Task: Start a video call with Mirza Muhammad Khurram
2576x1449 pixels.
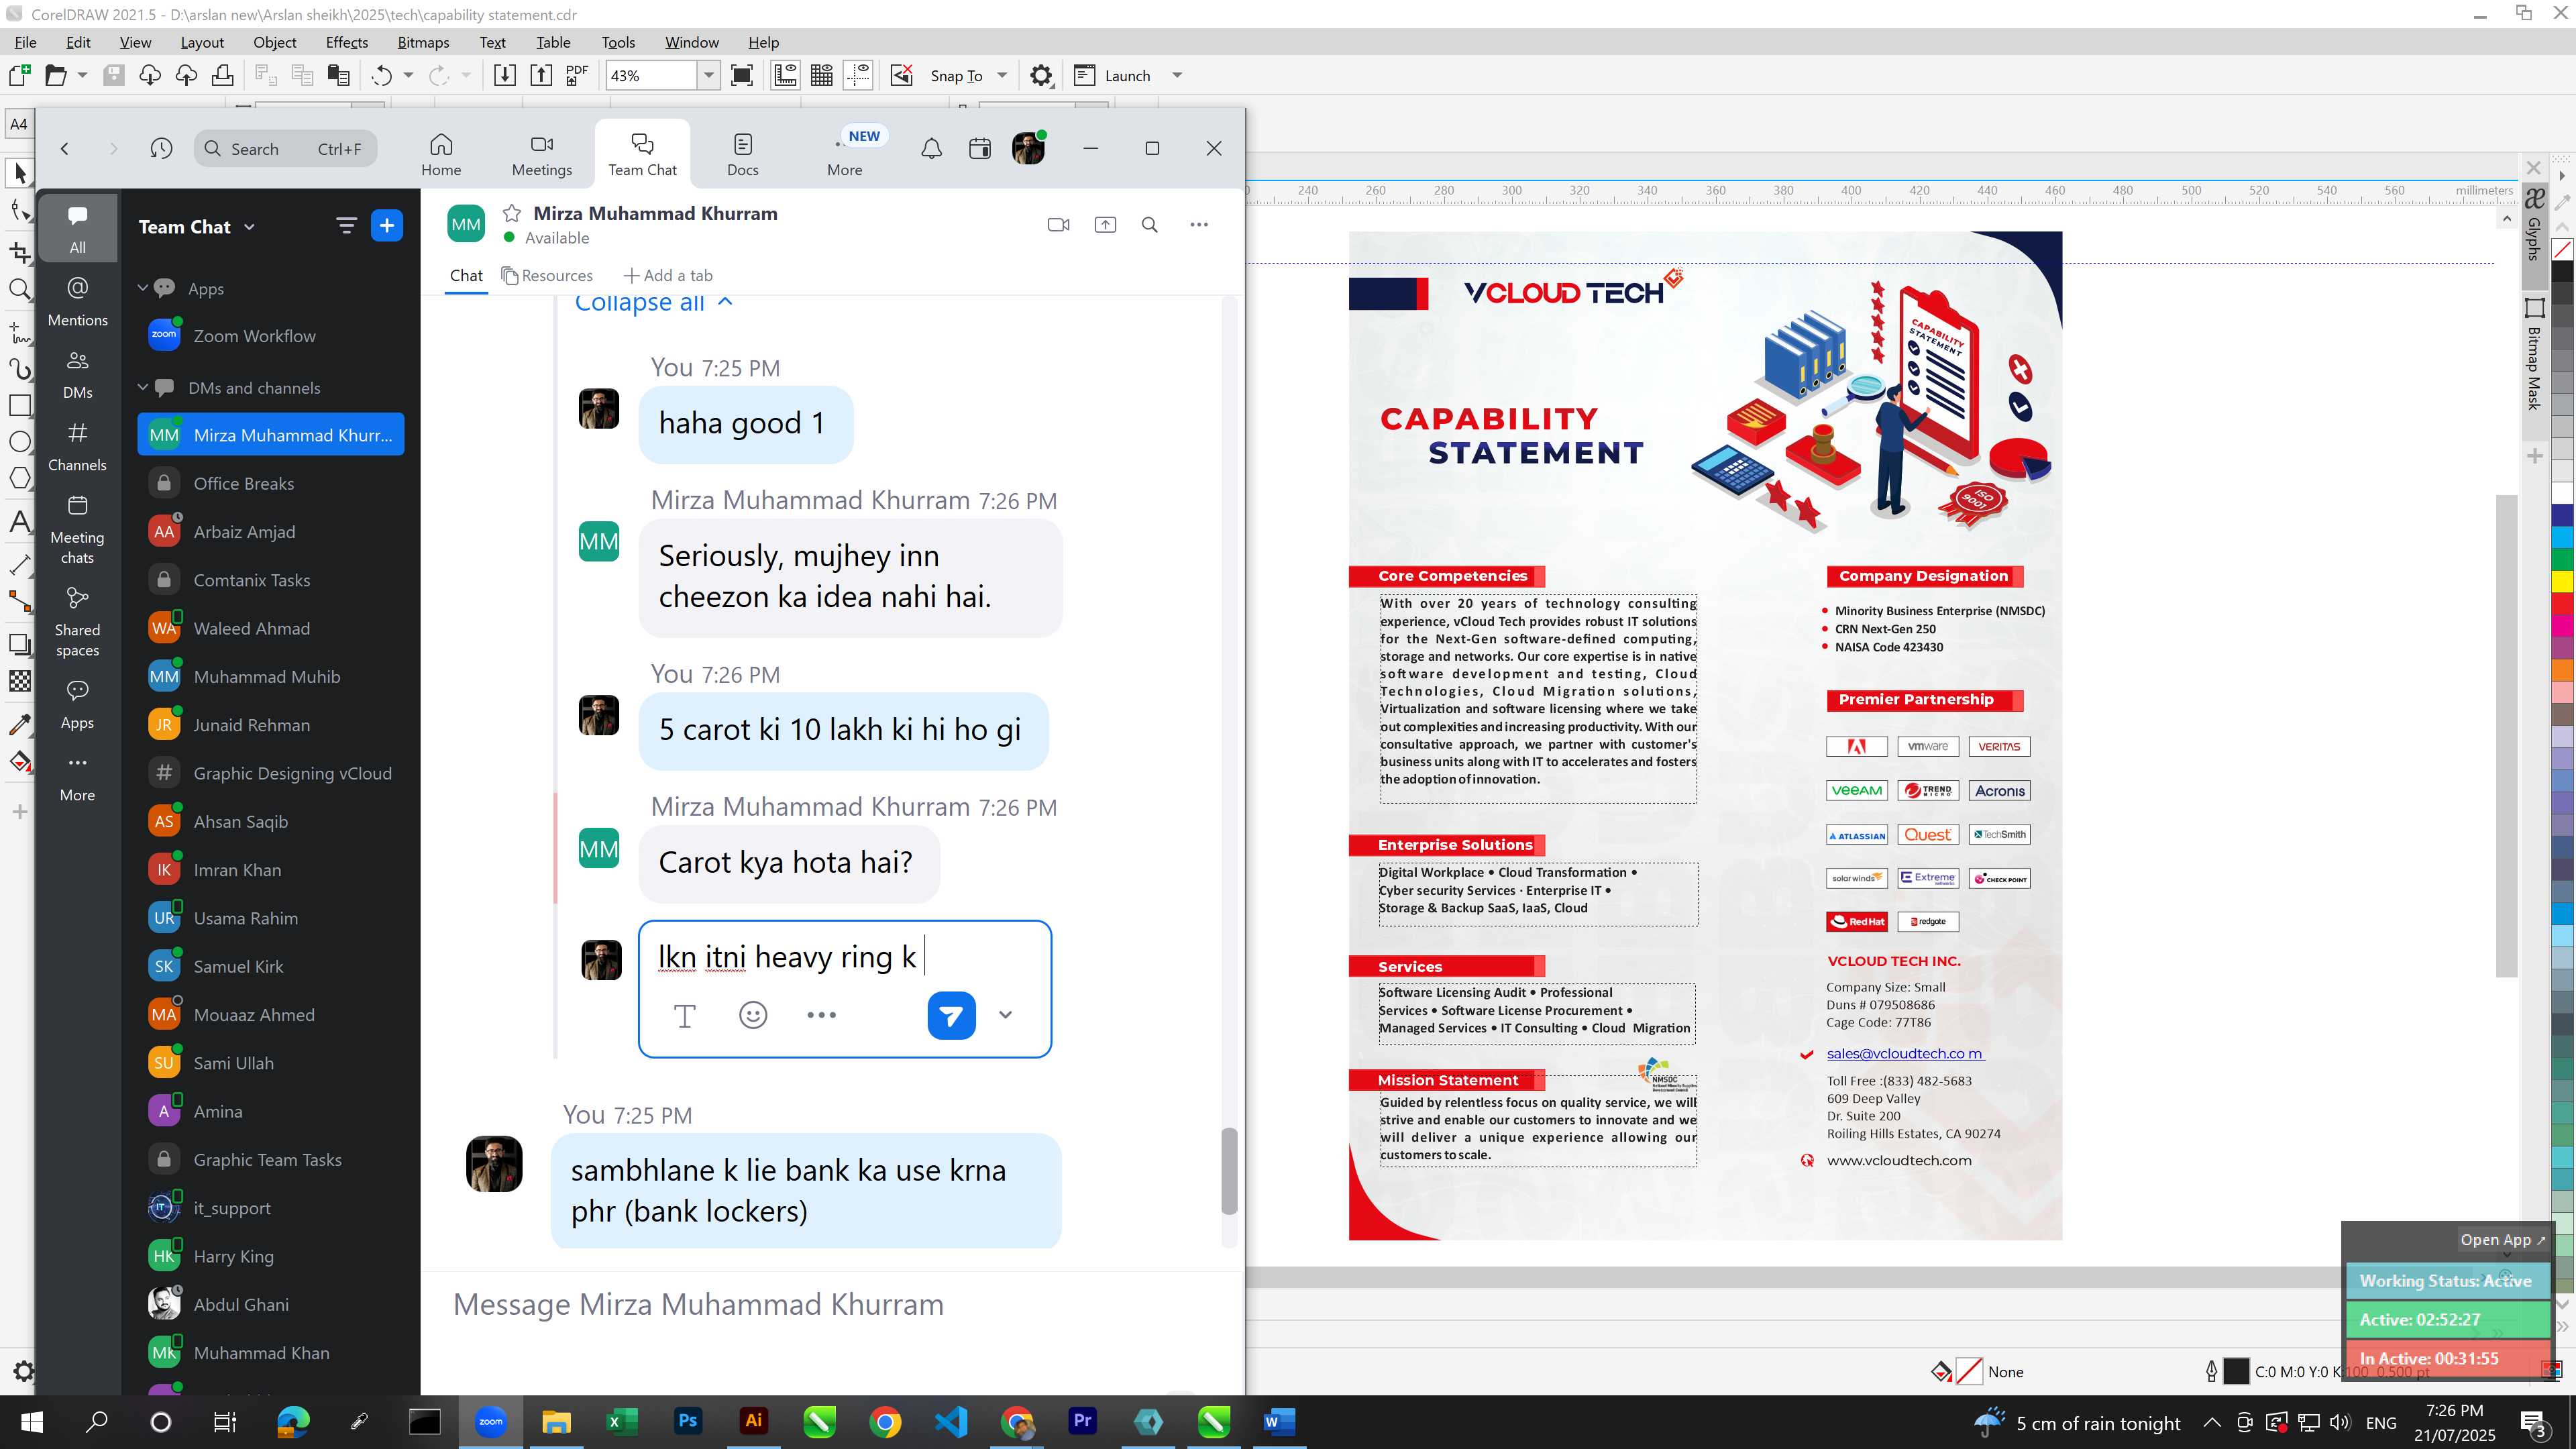Action: 1058,225
